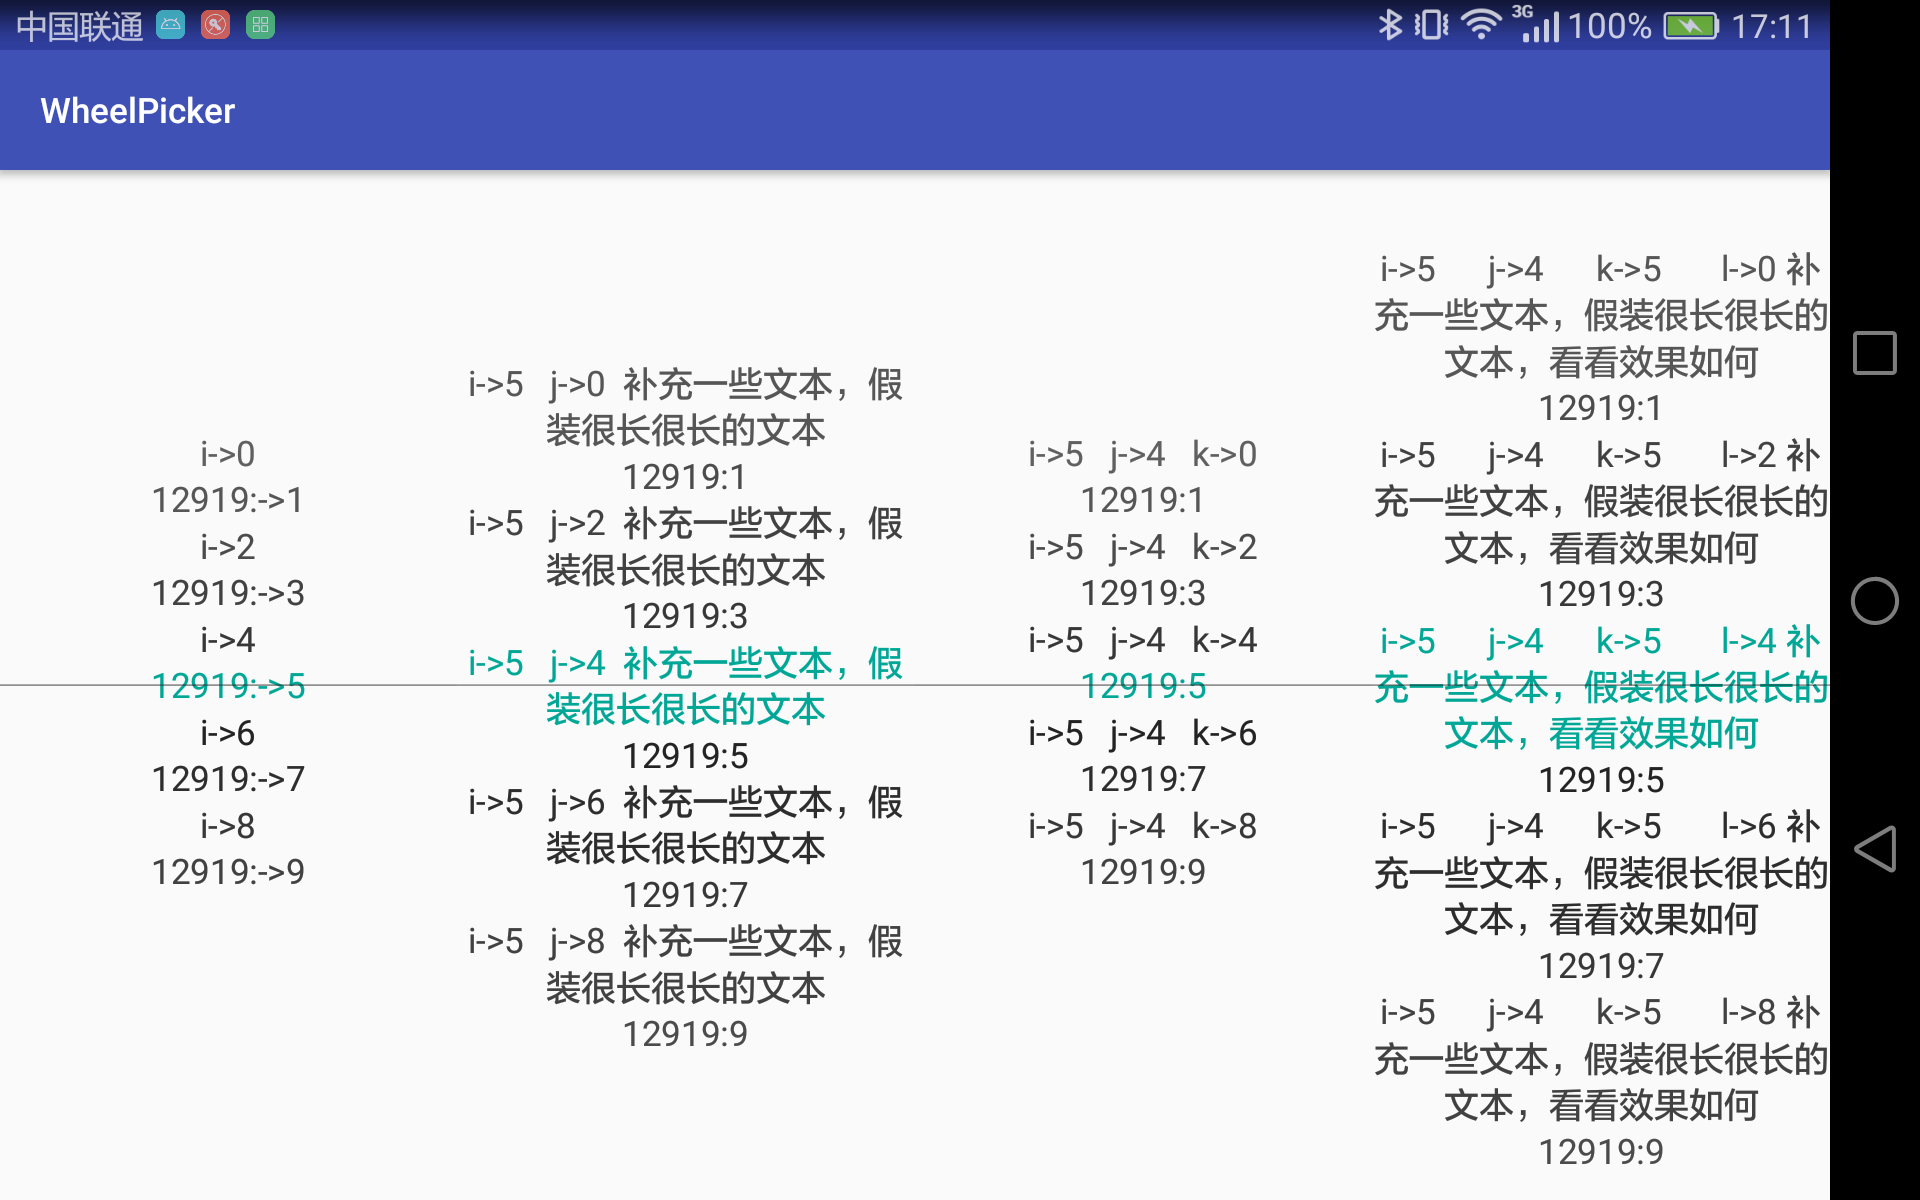1920x1200 pixels.
Task: Tap the Android back navigation triangle
Action: (1874, 849)
